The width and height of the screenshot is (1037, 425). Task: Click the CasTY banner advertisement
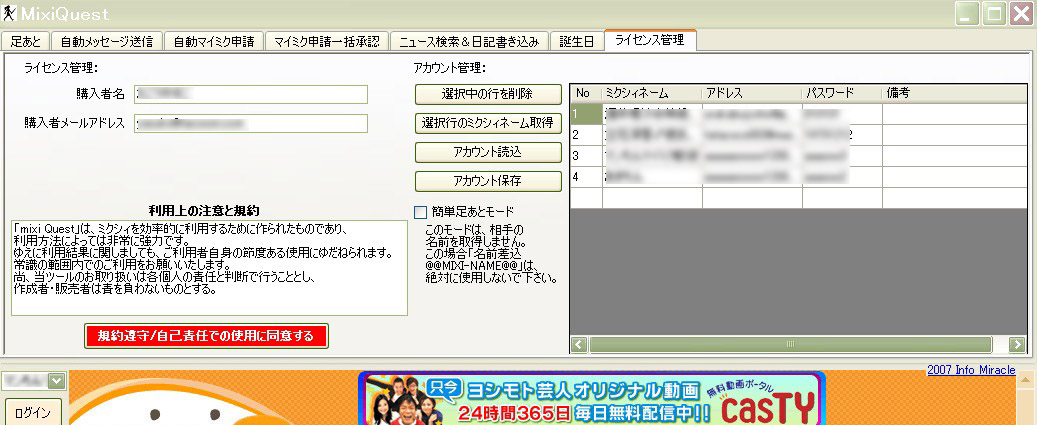pyautogui.click(x=591, y=399)
